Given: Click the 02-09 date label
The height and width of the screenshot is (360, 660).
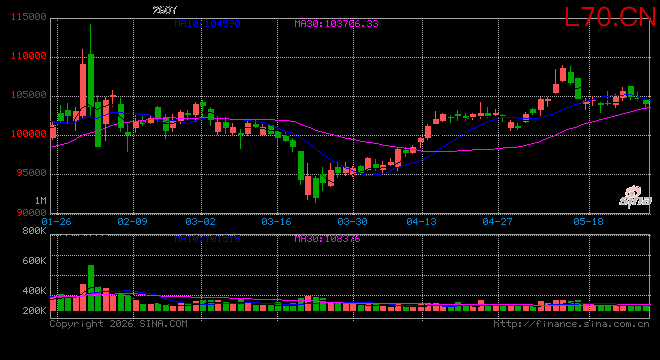Looking at the screenshot, I should pyautogui.click(x=133, y=221).
